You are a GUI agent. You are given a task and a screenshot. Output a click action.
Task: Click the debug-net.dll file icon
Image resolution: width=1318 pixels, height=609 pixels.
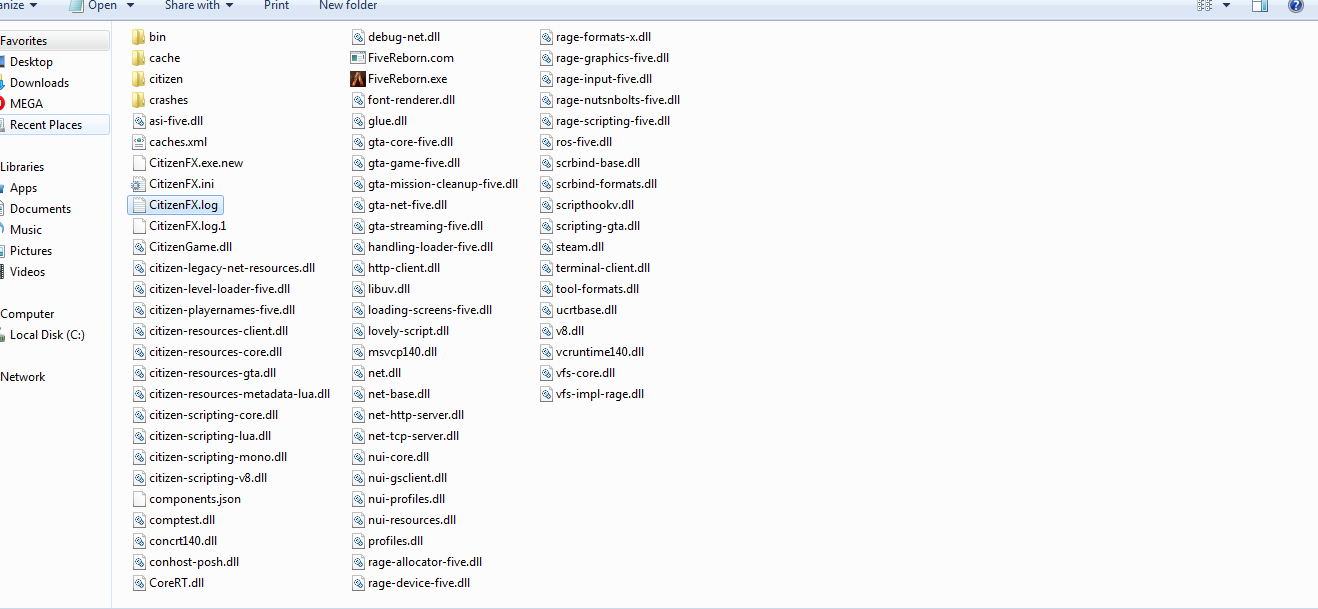pyautogui.click(x=357, y=37)
